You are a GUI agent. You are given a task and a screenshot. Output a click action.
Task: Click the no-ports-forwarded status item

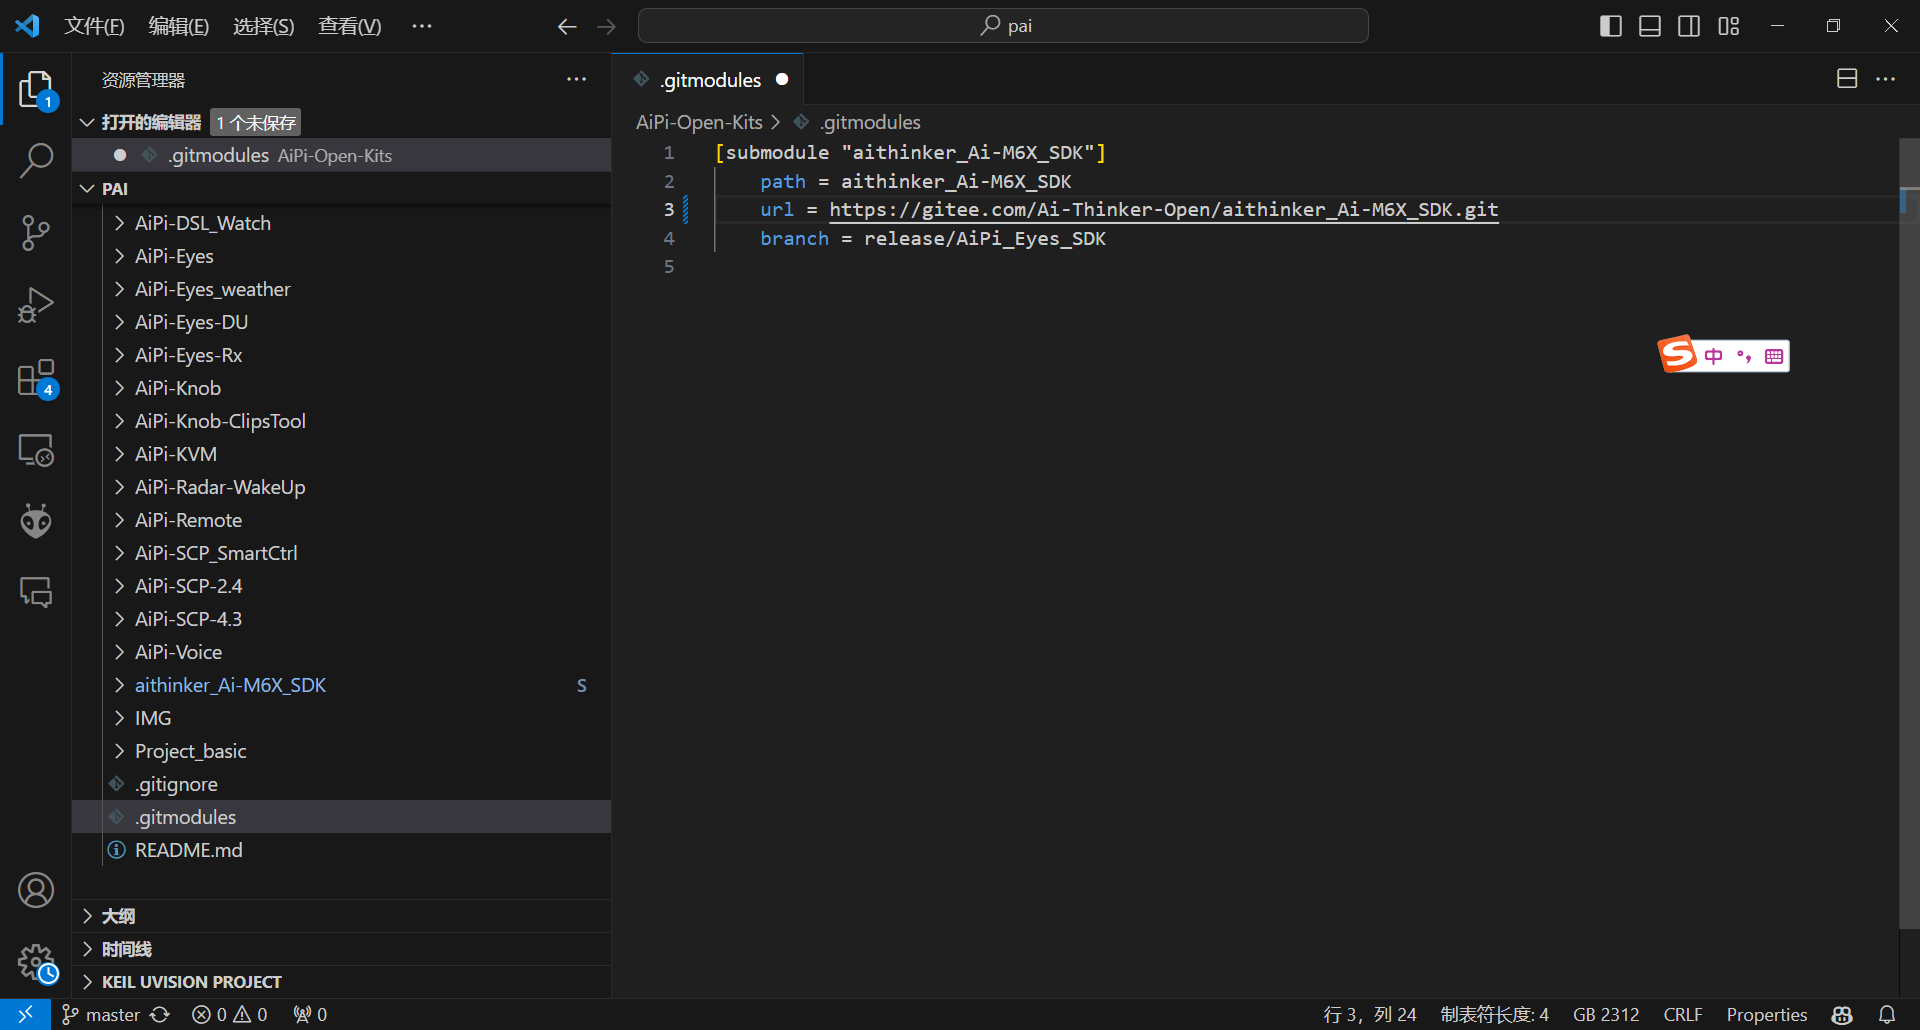coord(310,1014)
